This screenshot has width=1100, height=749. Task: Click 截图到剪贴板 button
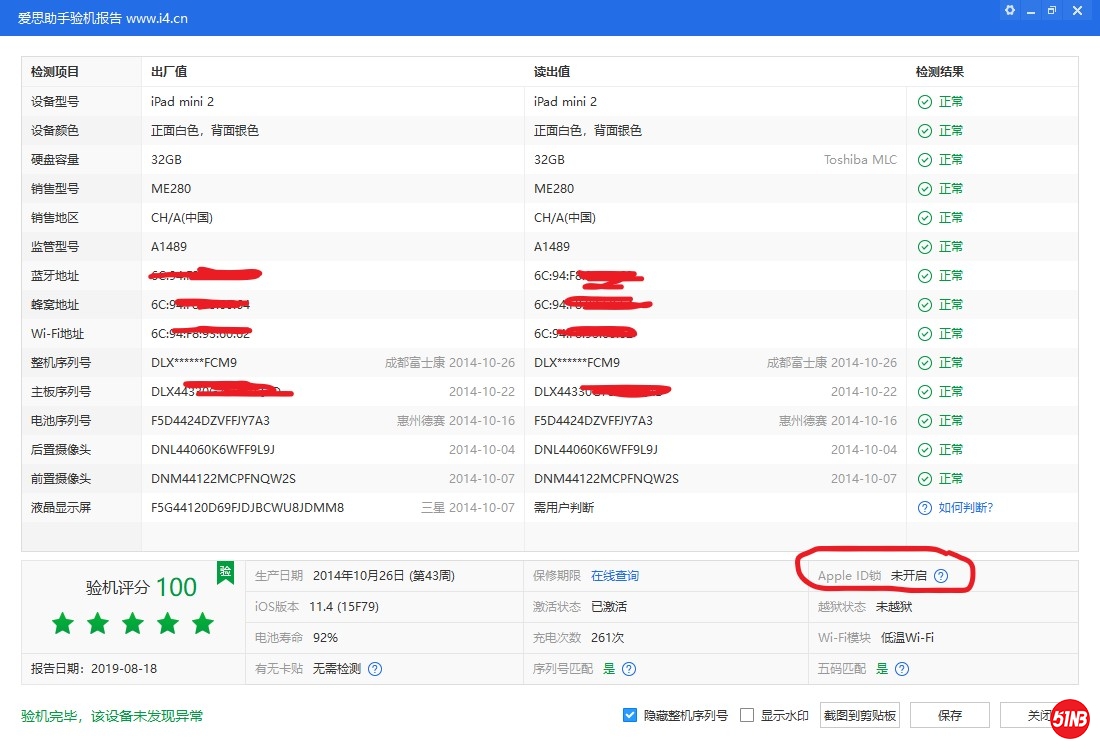click(859, 715)
